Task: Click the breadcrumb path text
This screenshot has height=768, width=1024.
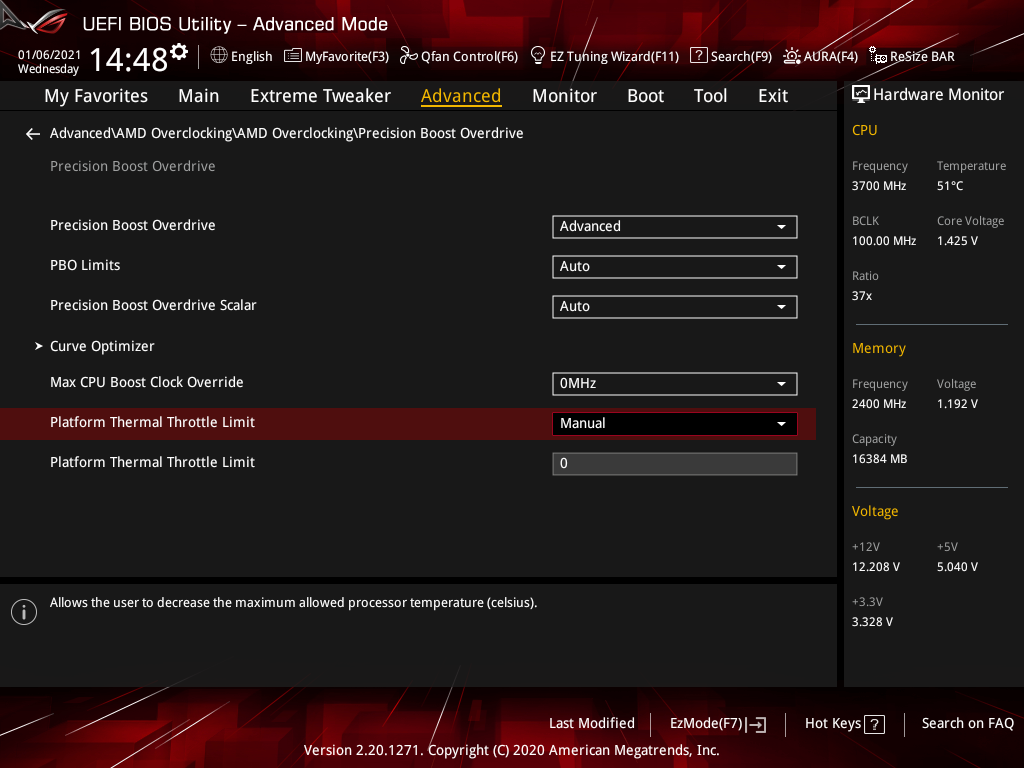Action: click(287, 133)
